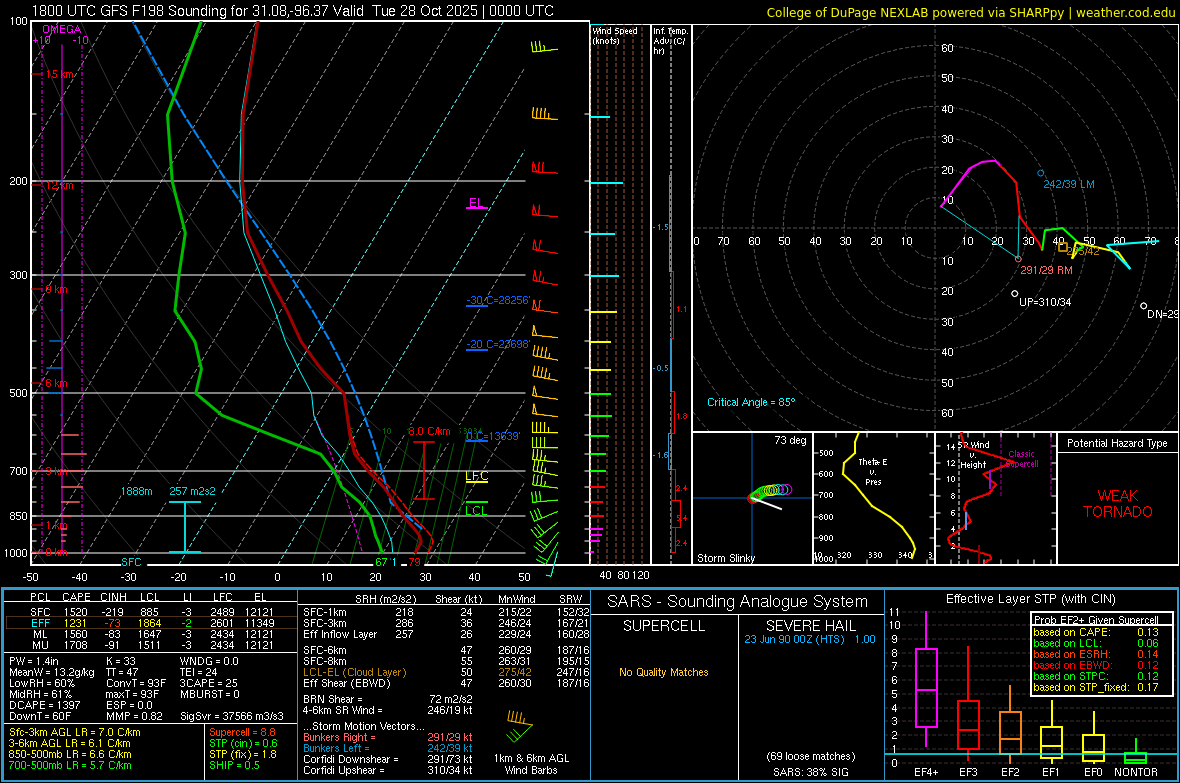Click the Inf. Temp. Adv. panel header
This screenshot has width=1180, height=783.
[x=669, y=41]
